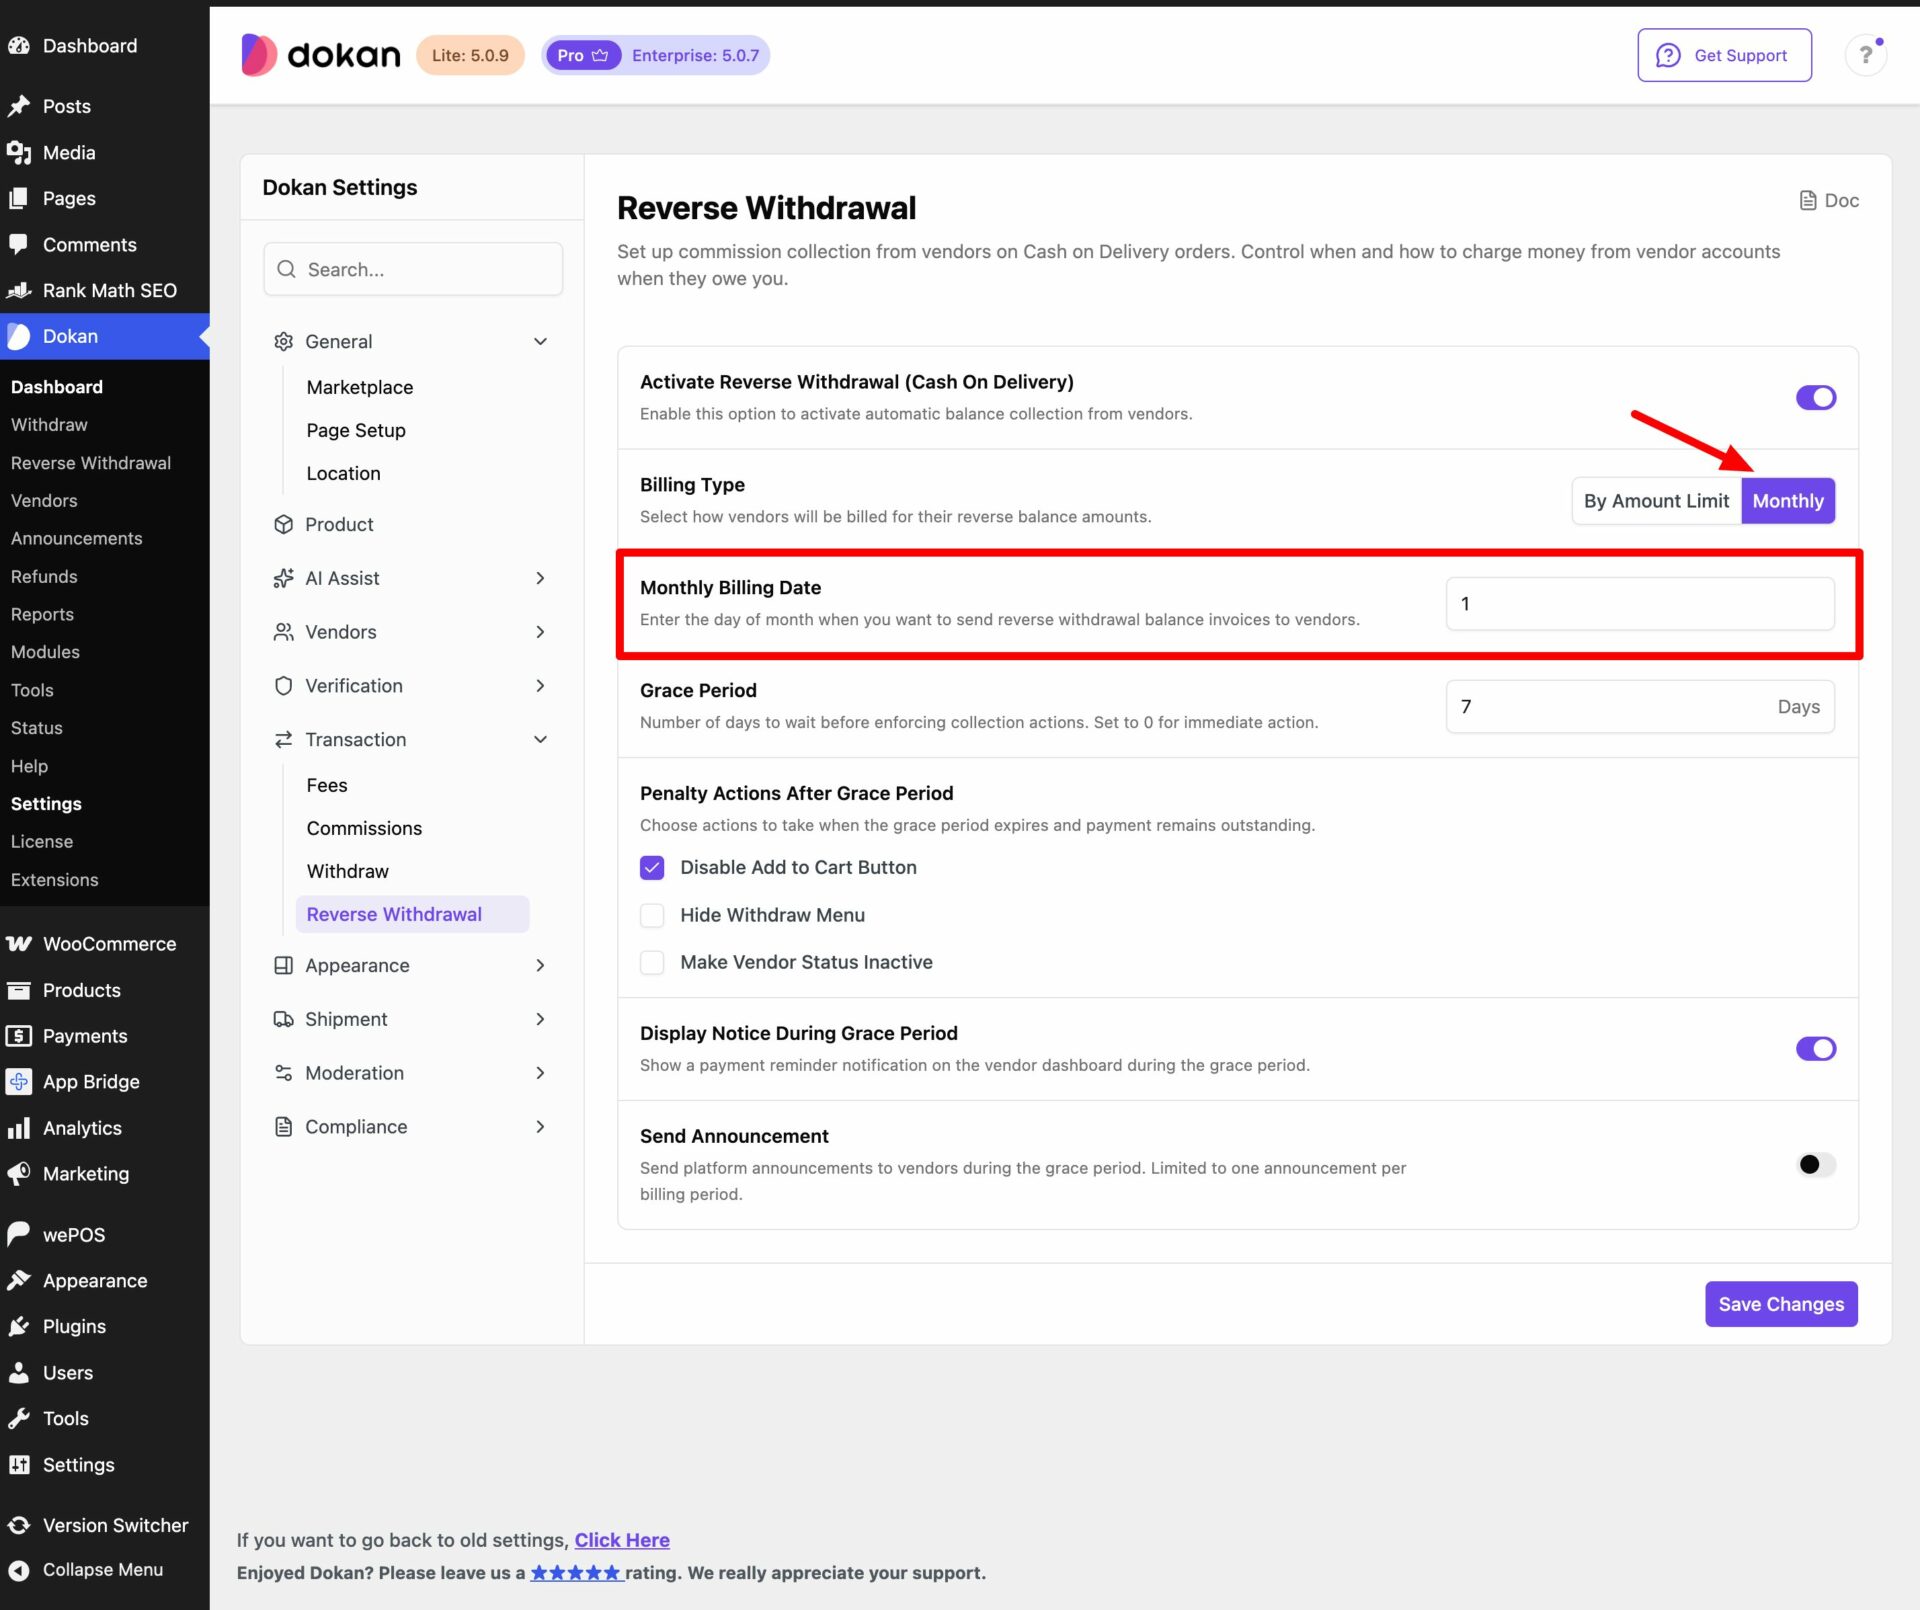The height and width of the screenshot is (1610, 1920).
Task: Focus the settings Search box
Action: pyautogui.click(x=412, y=269)
